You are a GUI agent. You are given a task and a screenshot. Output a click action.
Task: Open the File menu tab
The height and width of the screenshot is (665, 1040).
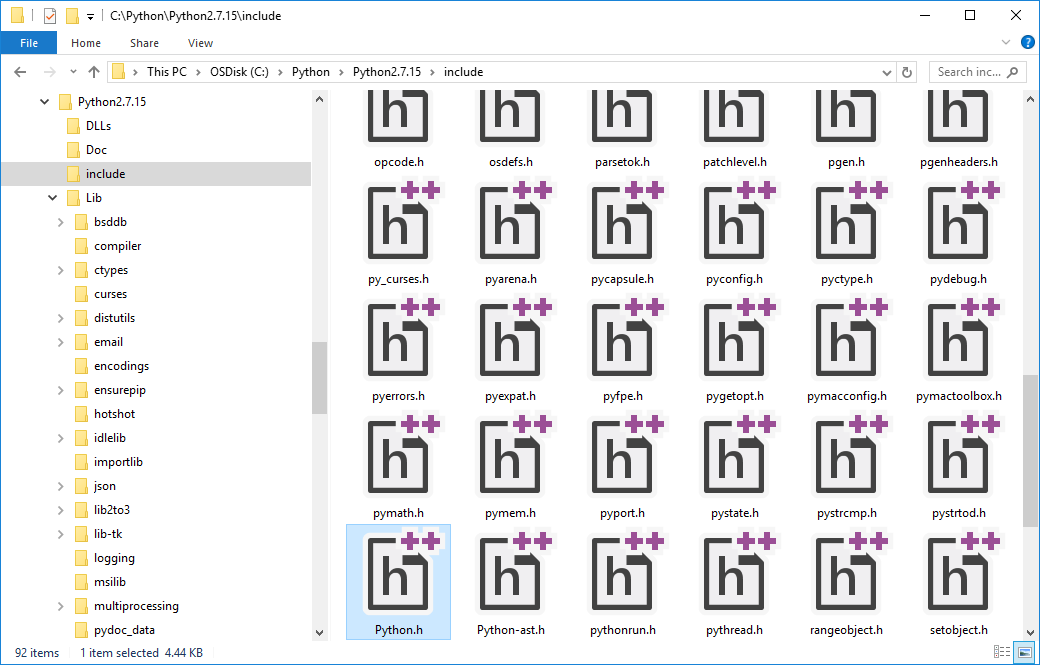pyautogui.click(x=29, y=43)
